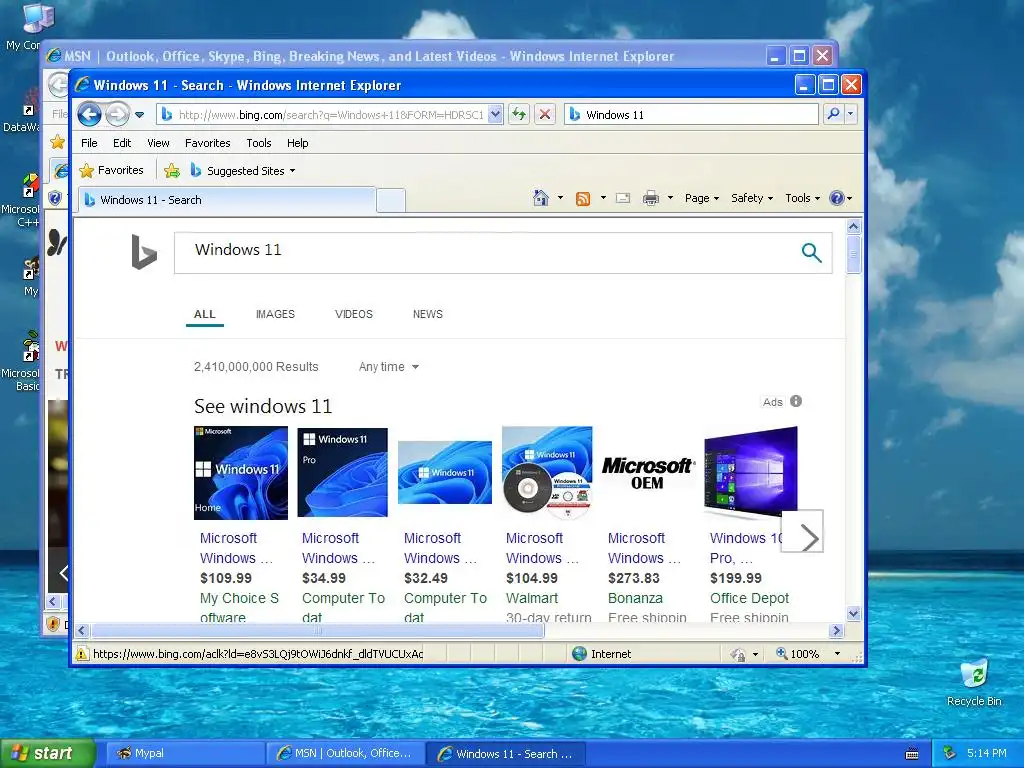
Task: Click the on-screen keyboard tray icon
Action: coord(912,754)
